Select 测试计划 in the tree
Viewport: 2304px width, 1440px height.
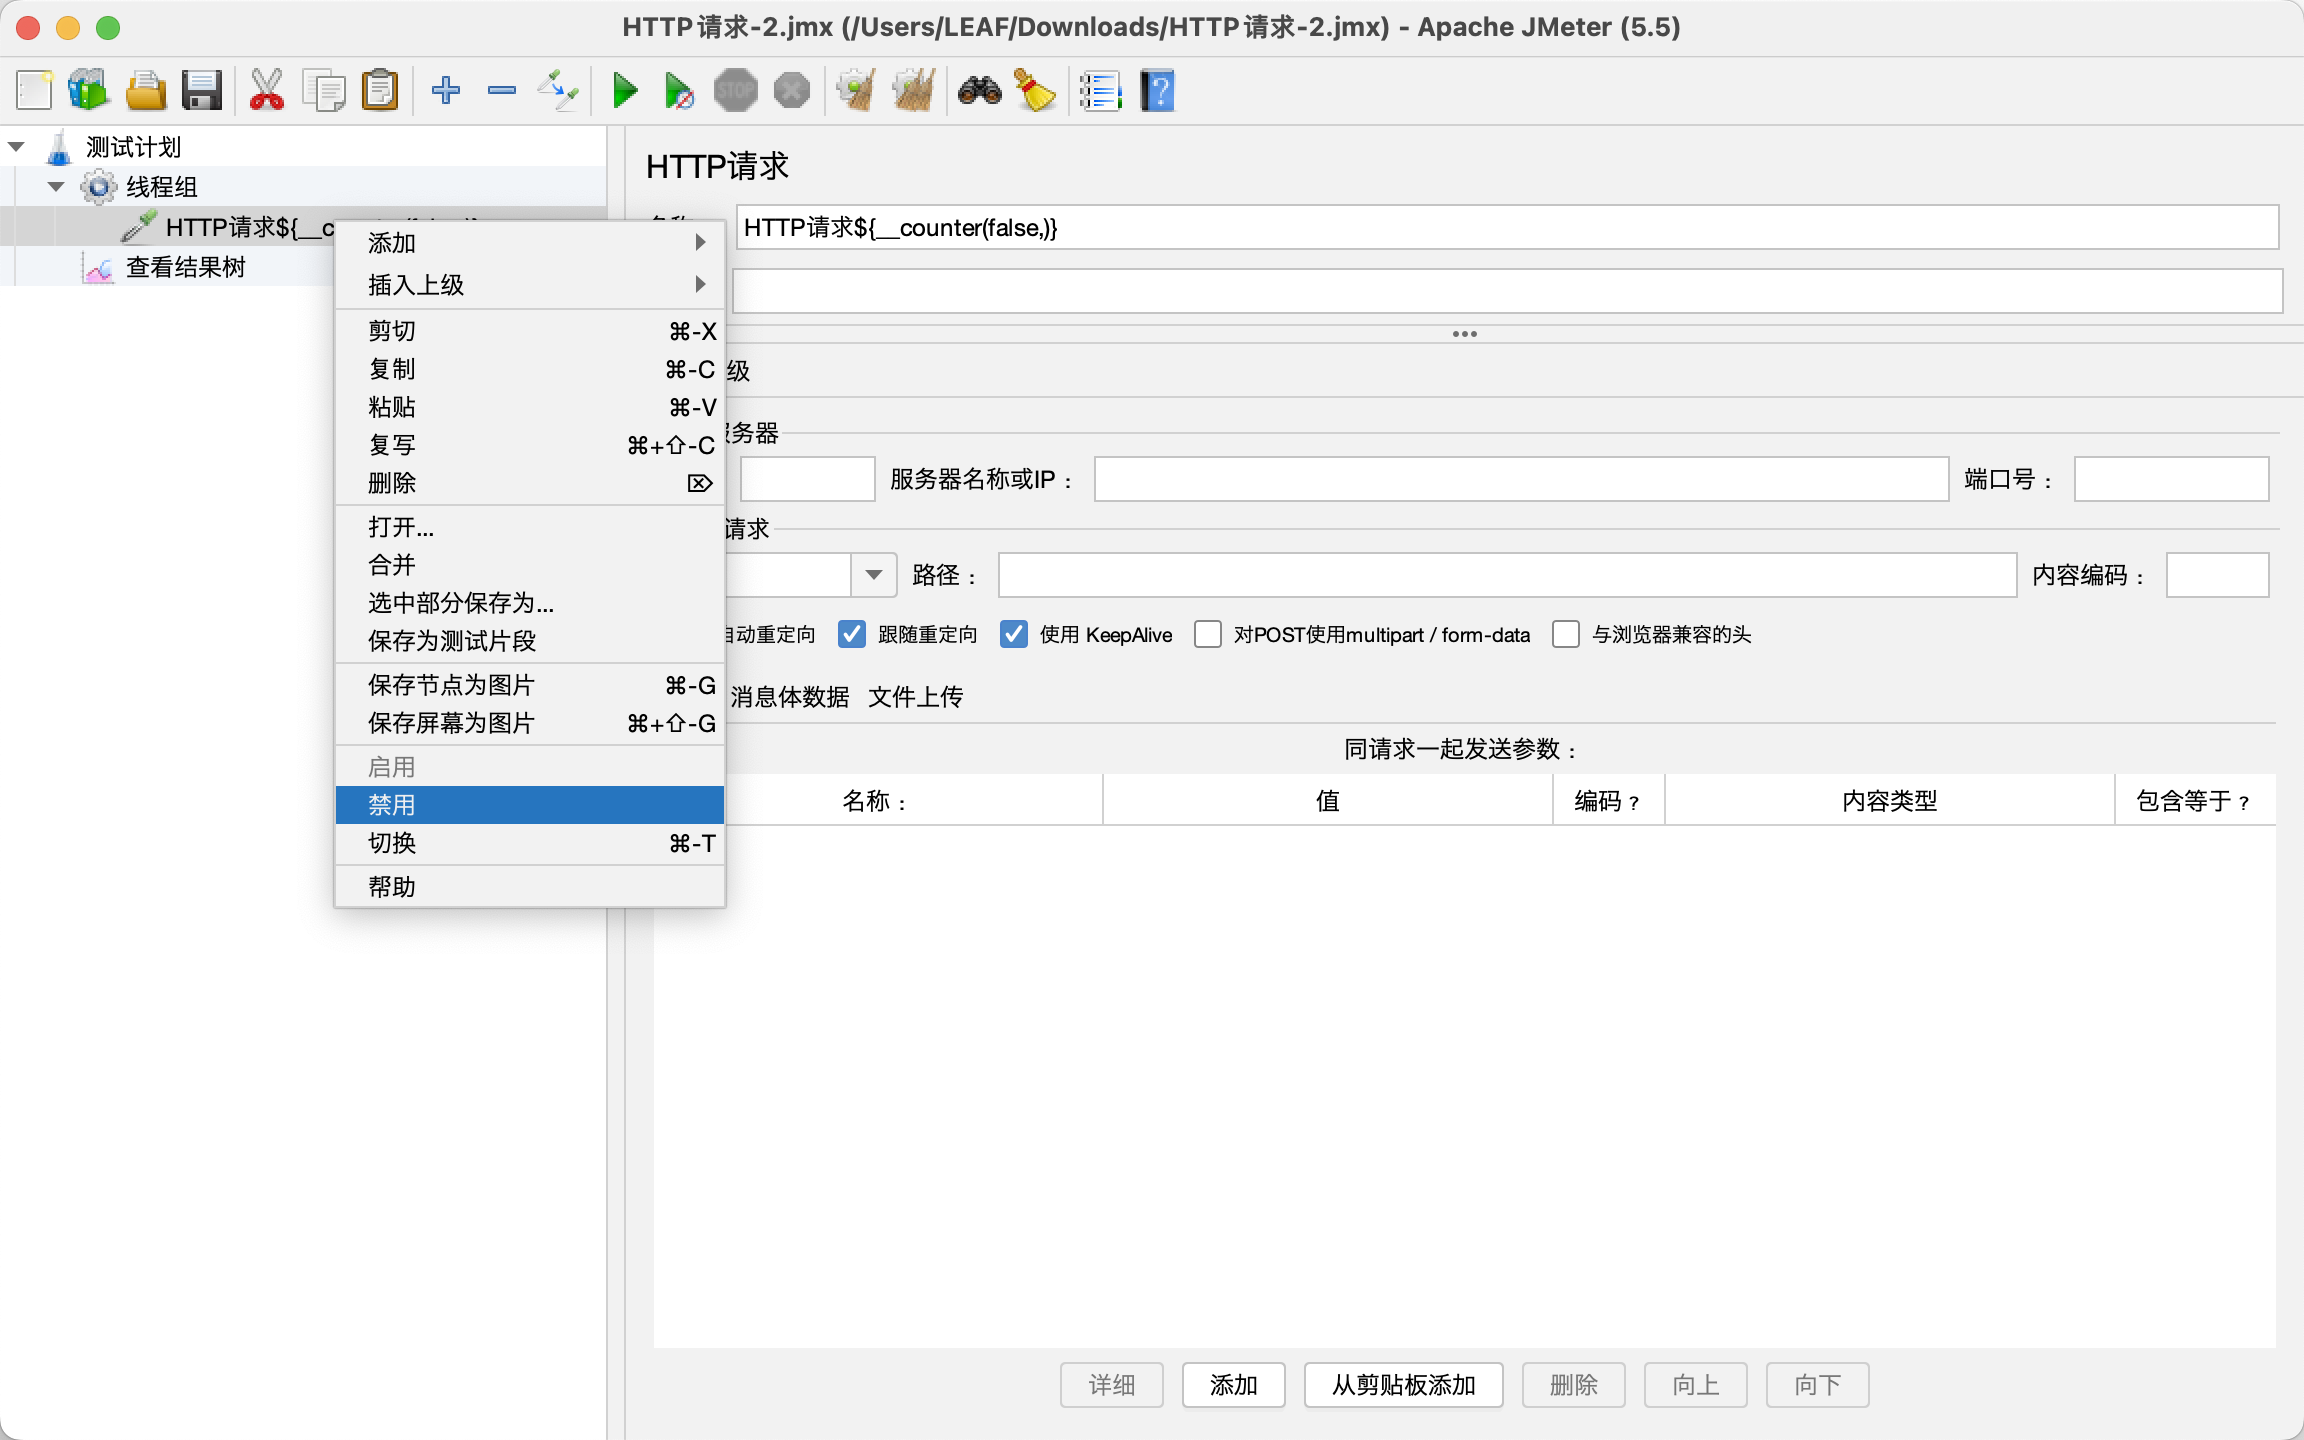(133, 147)
